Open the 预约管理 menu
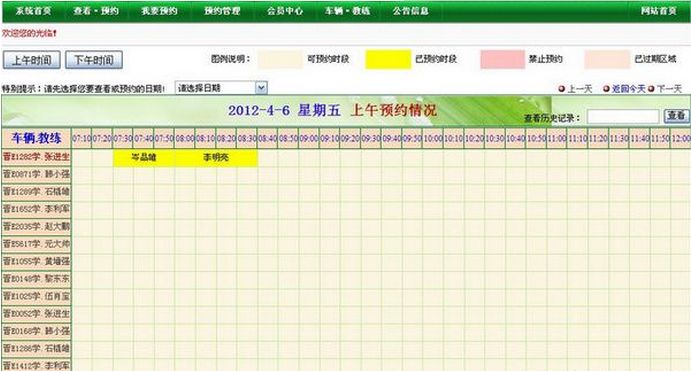Viewport: 691px width, 371px height. point(222,11)
